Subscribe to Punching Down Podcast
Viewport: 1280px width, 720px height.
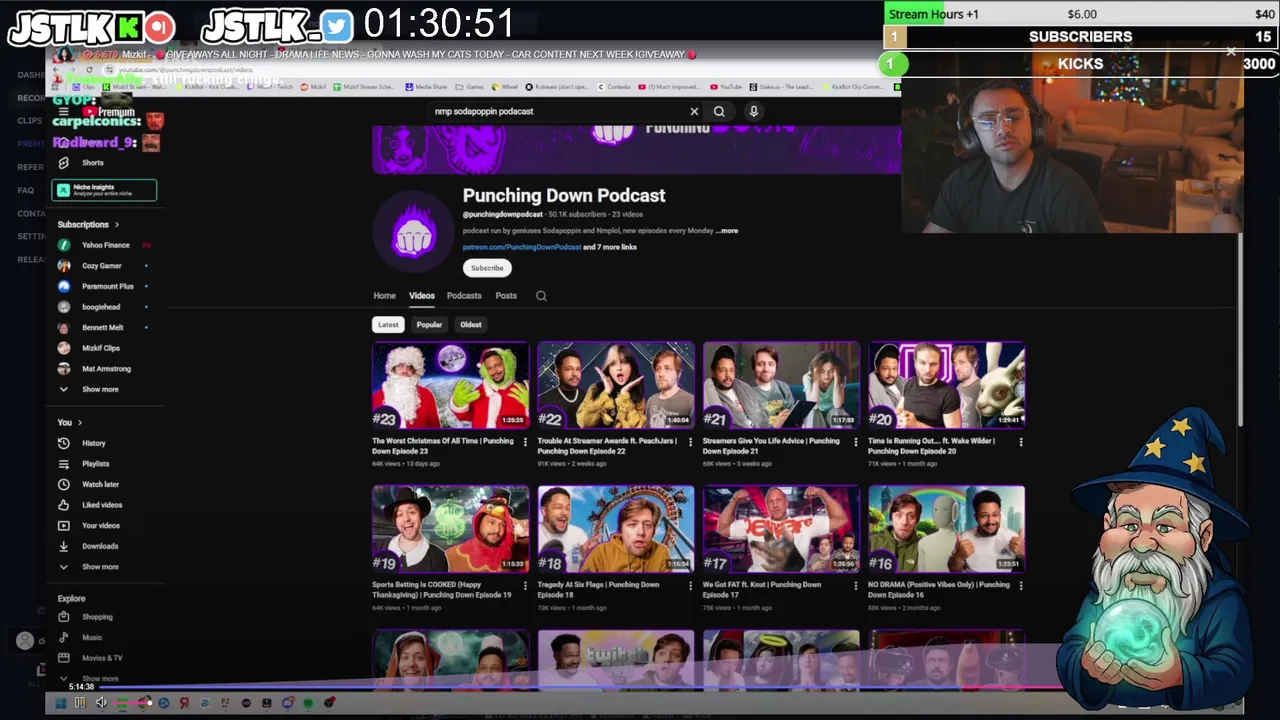(487, 268)
